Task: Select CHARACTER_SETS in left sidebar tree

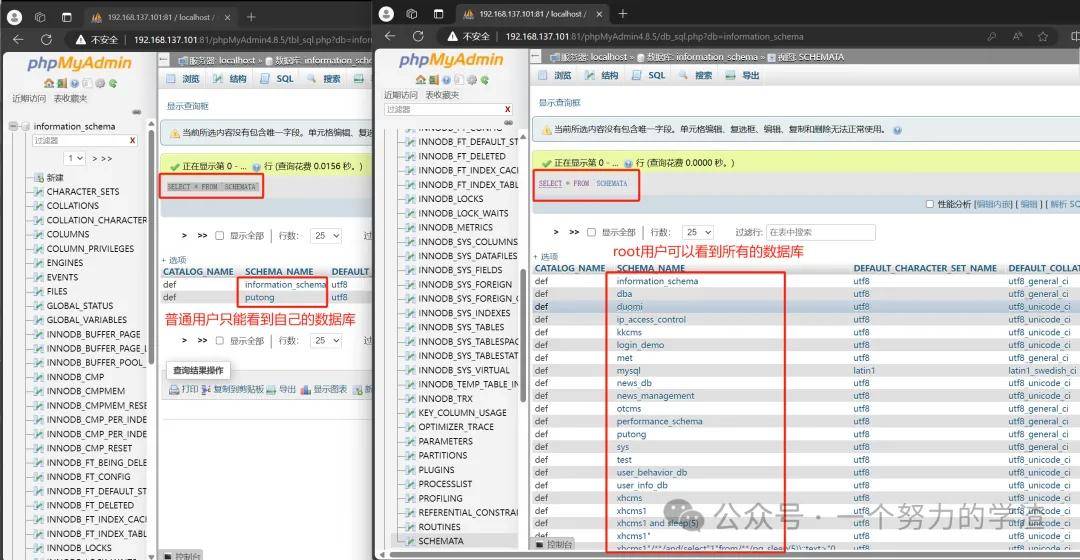Action: click(x=83, y=191)
